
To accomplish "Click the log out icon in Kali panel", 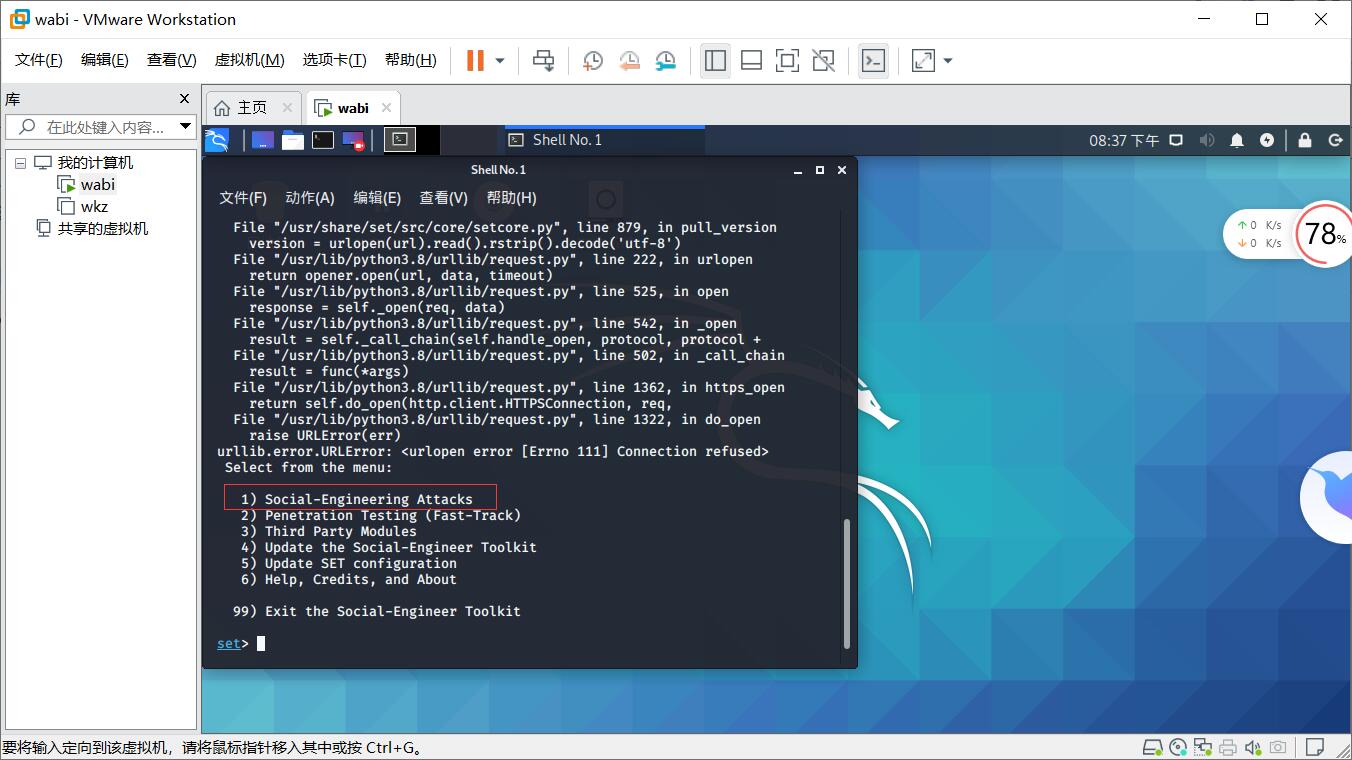I will click(x=1335, y=140).
